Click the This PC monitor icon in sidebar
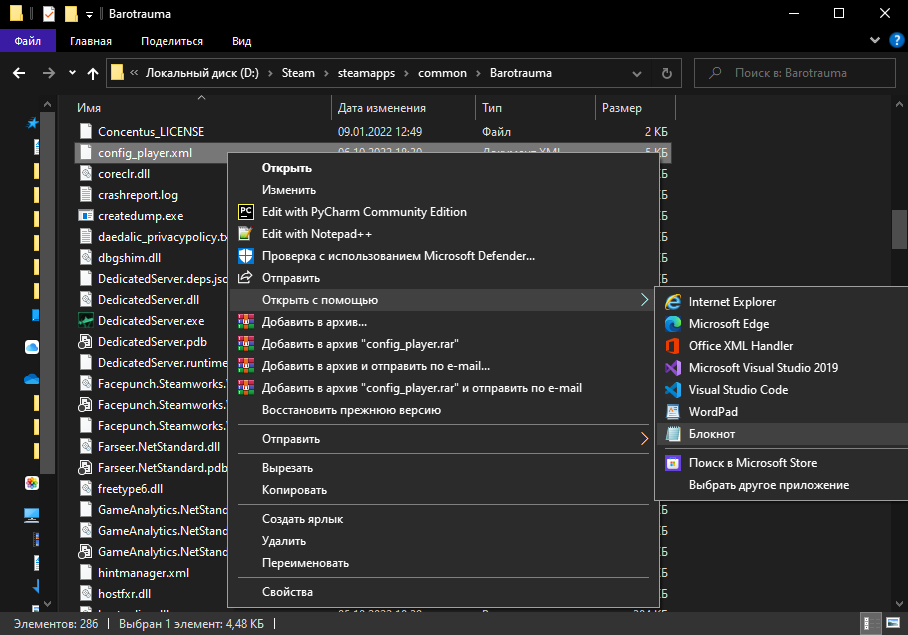The width and height of the screenshot is (908, 635). pos(32,515)
